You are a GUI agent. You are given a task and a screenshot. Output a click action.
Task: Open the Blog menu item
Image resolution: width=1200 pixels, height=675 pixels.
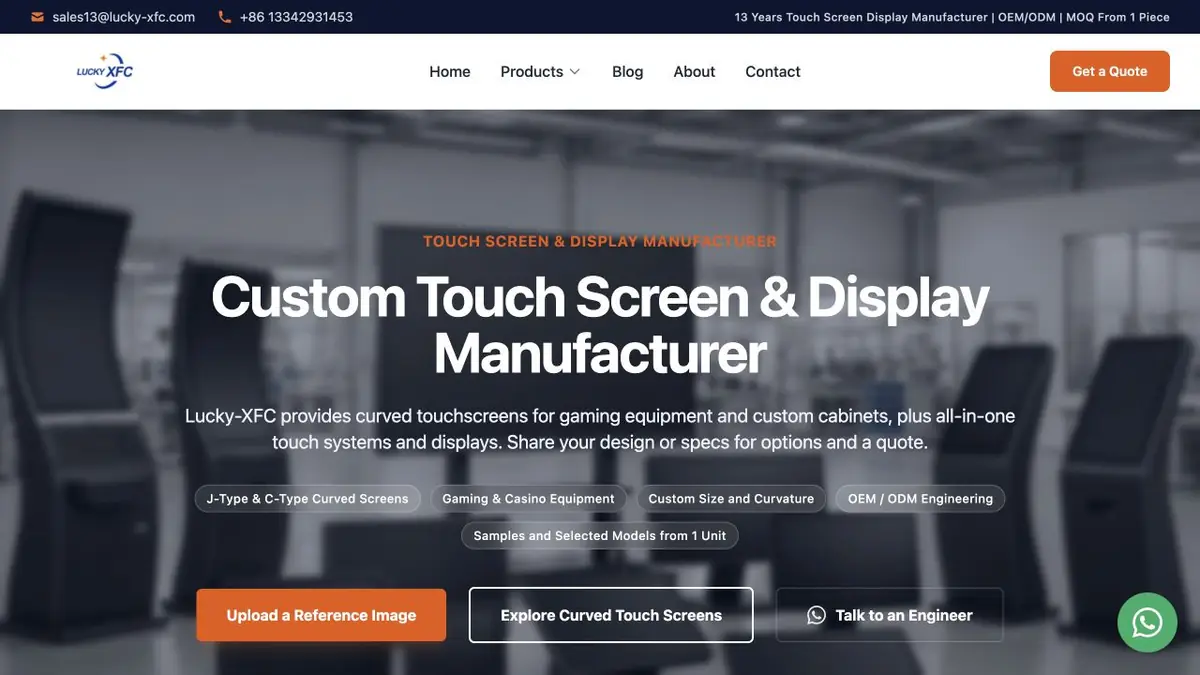(627, 72)
